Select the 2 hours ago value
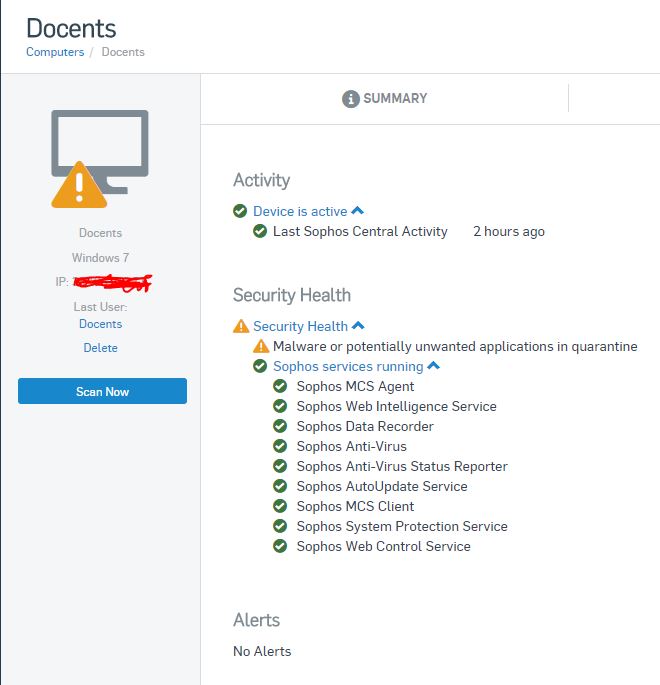This screenshot has width=660, height=685. (x=509, y=232)
